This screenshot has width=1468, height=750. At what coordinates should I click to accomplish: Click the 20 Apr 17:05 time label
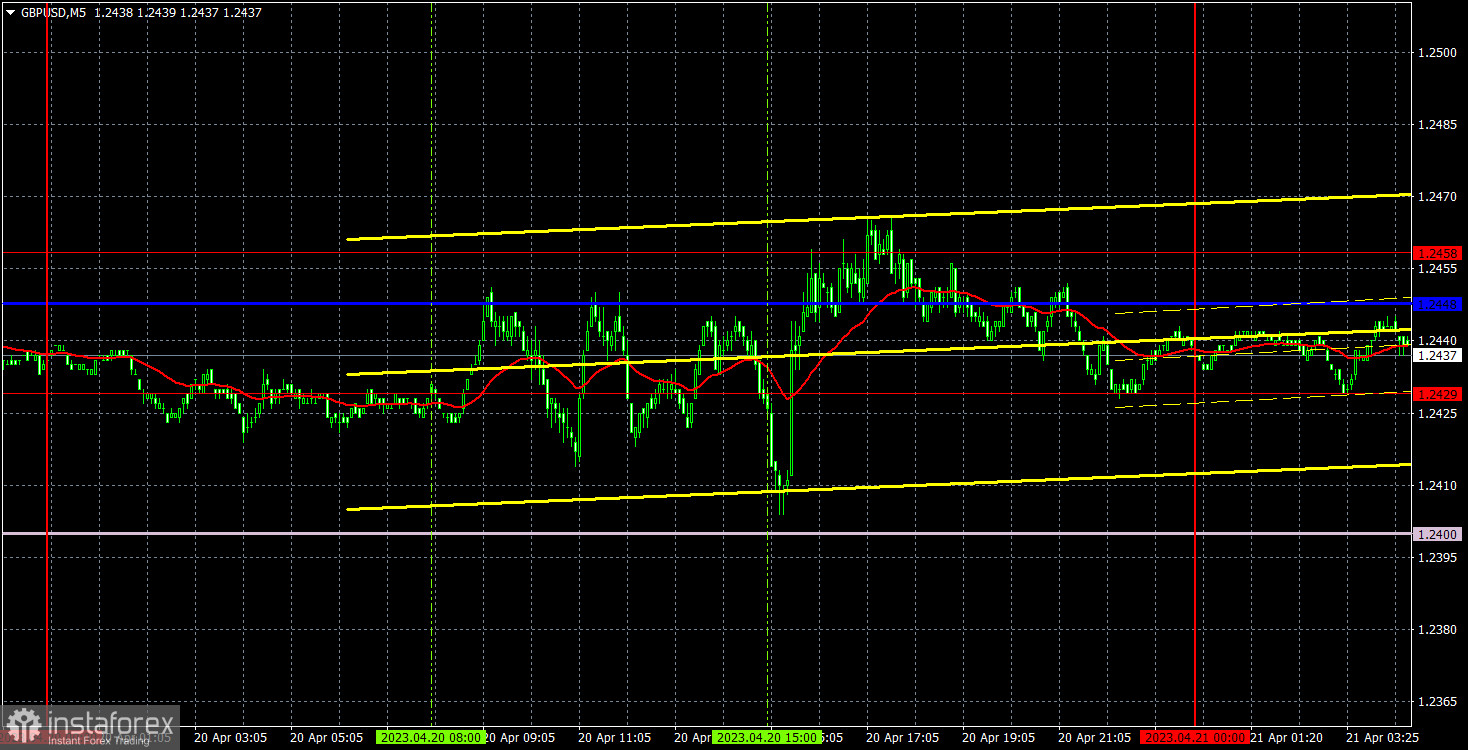tap(902, 737)
